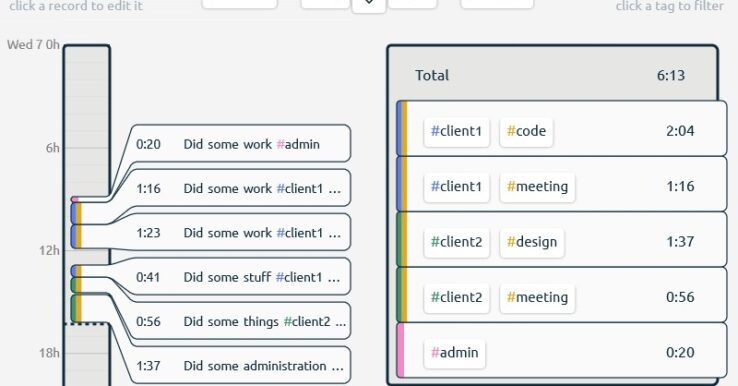The width and height of the screenshot is (738, 386).
Task: Filter by #client2 tag in the 1:37 row
Action: [457, 242]
